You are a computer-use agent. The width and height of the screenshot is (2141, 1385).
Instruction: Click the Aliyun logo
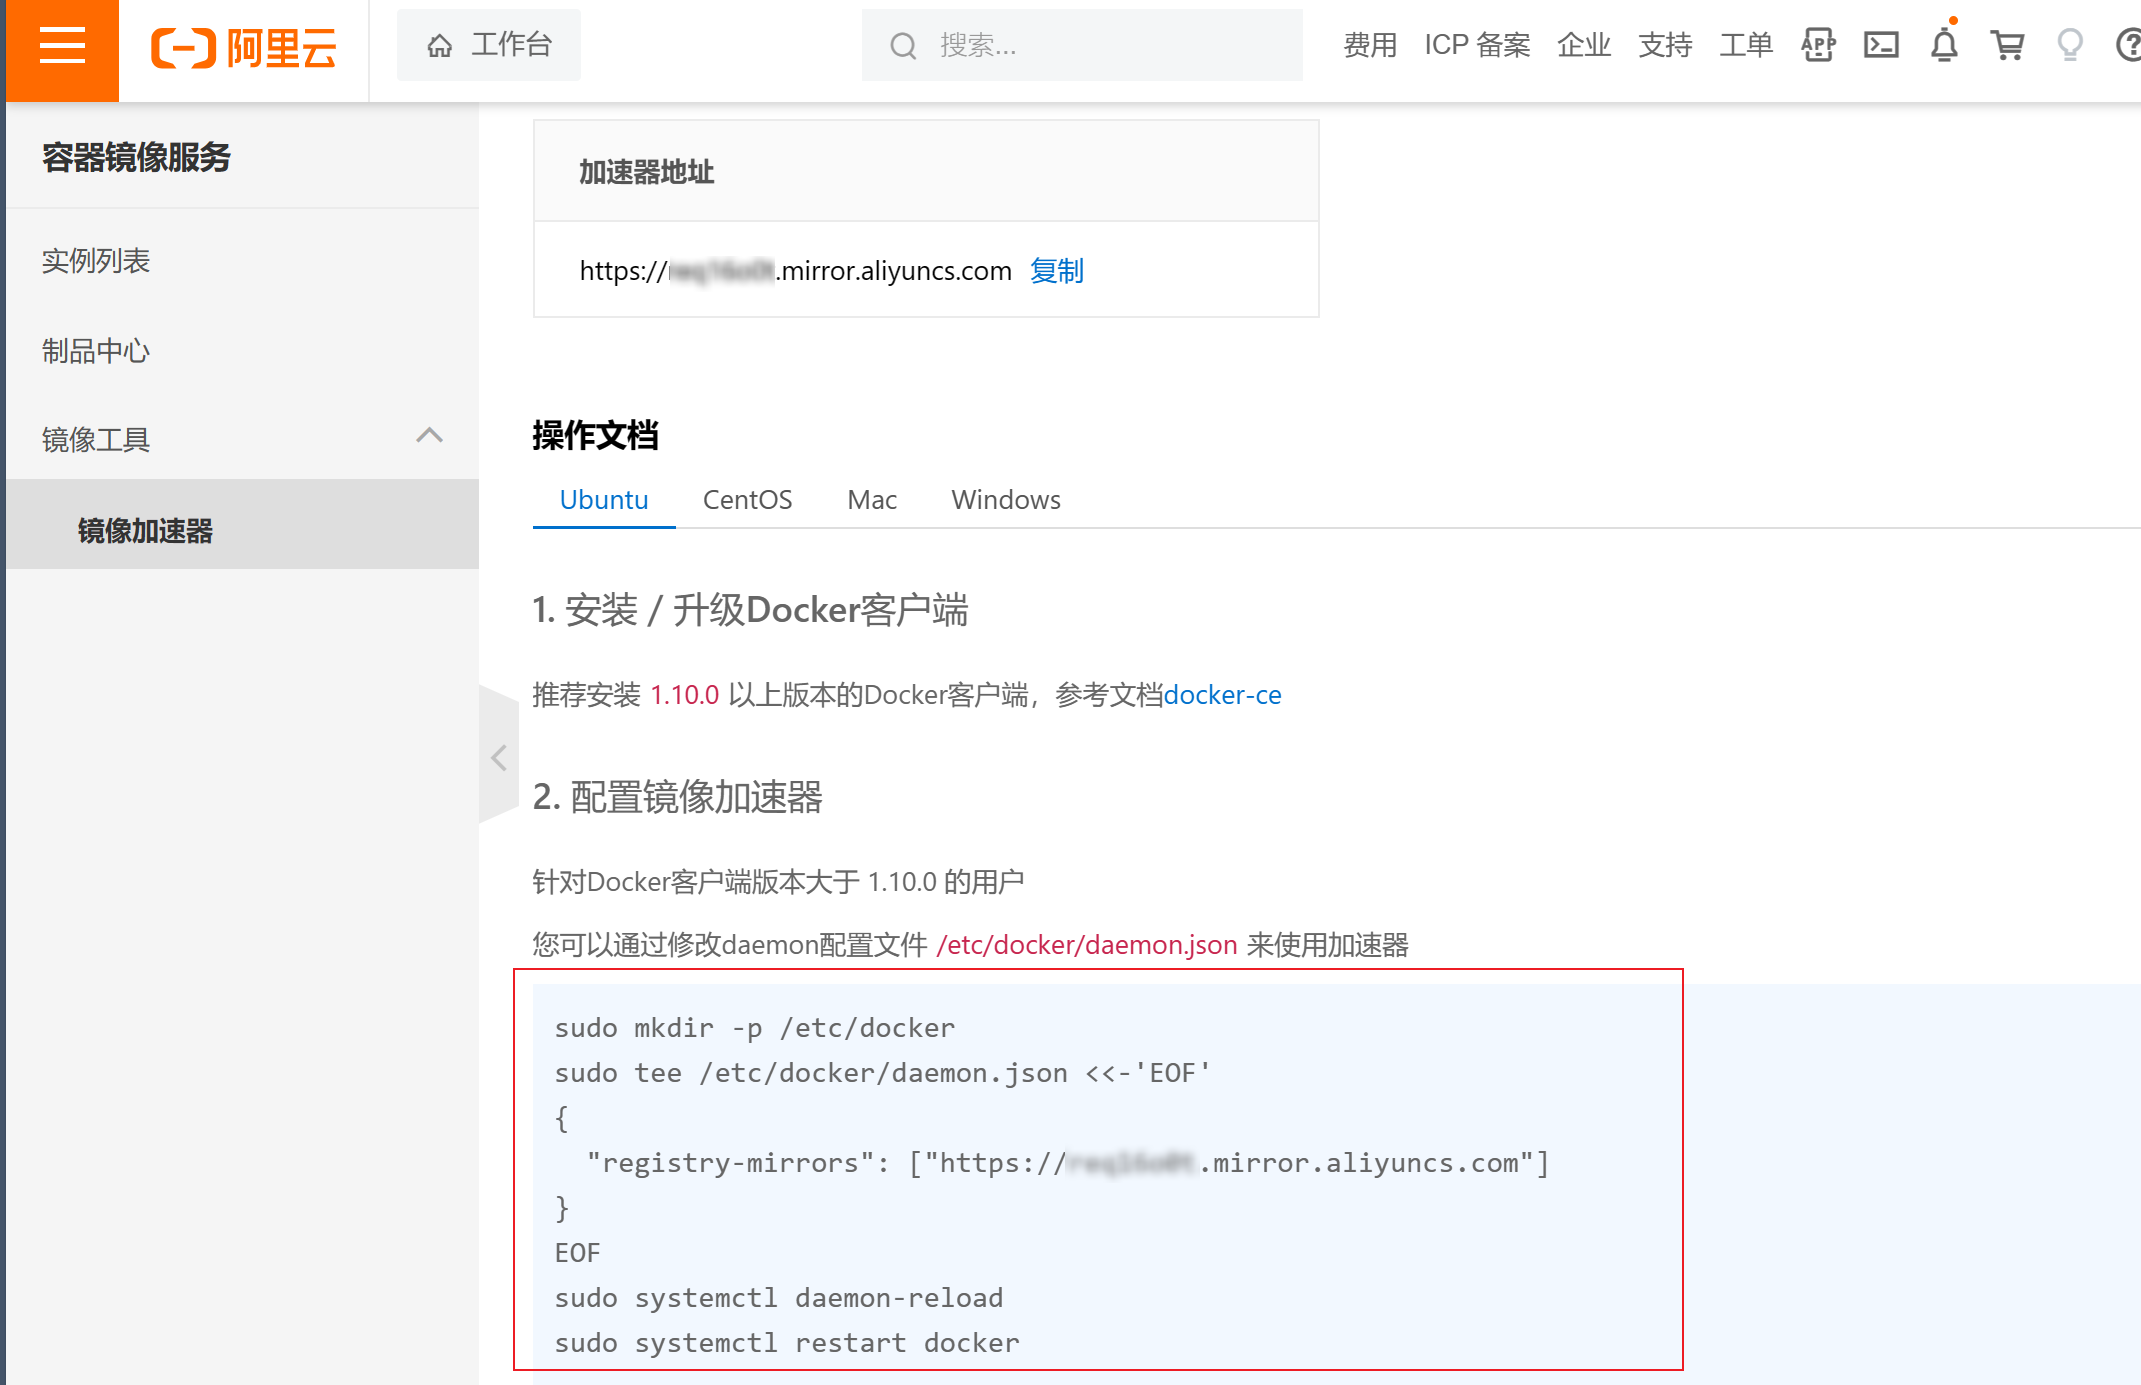(x=243, y=47)
